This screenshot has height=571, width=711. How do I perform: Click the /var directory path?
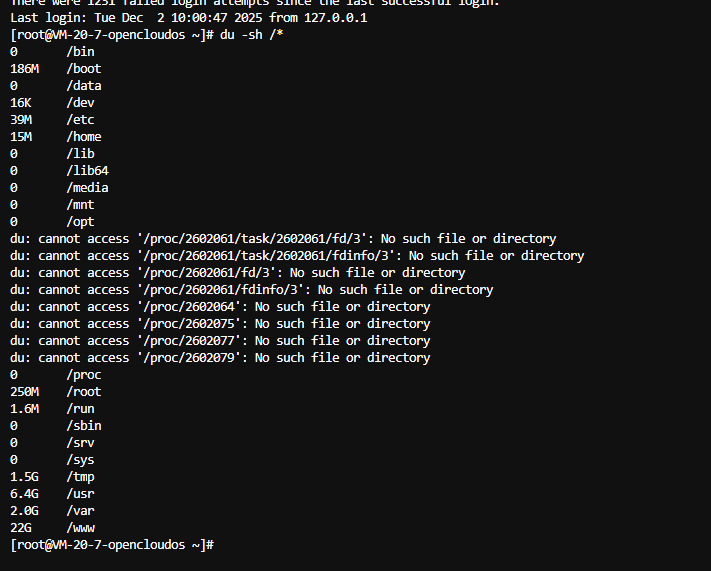pos(80,511)
